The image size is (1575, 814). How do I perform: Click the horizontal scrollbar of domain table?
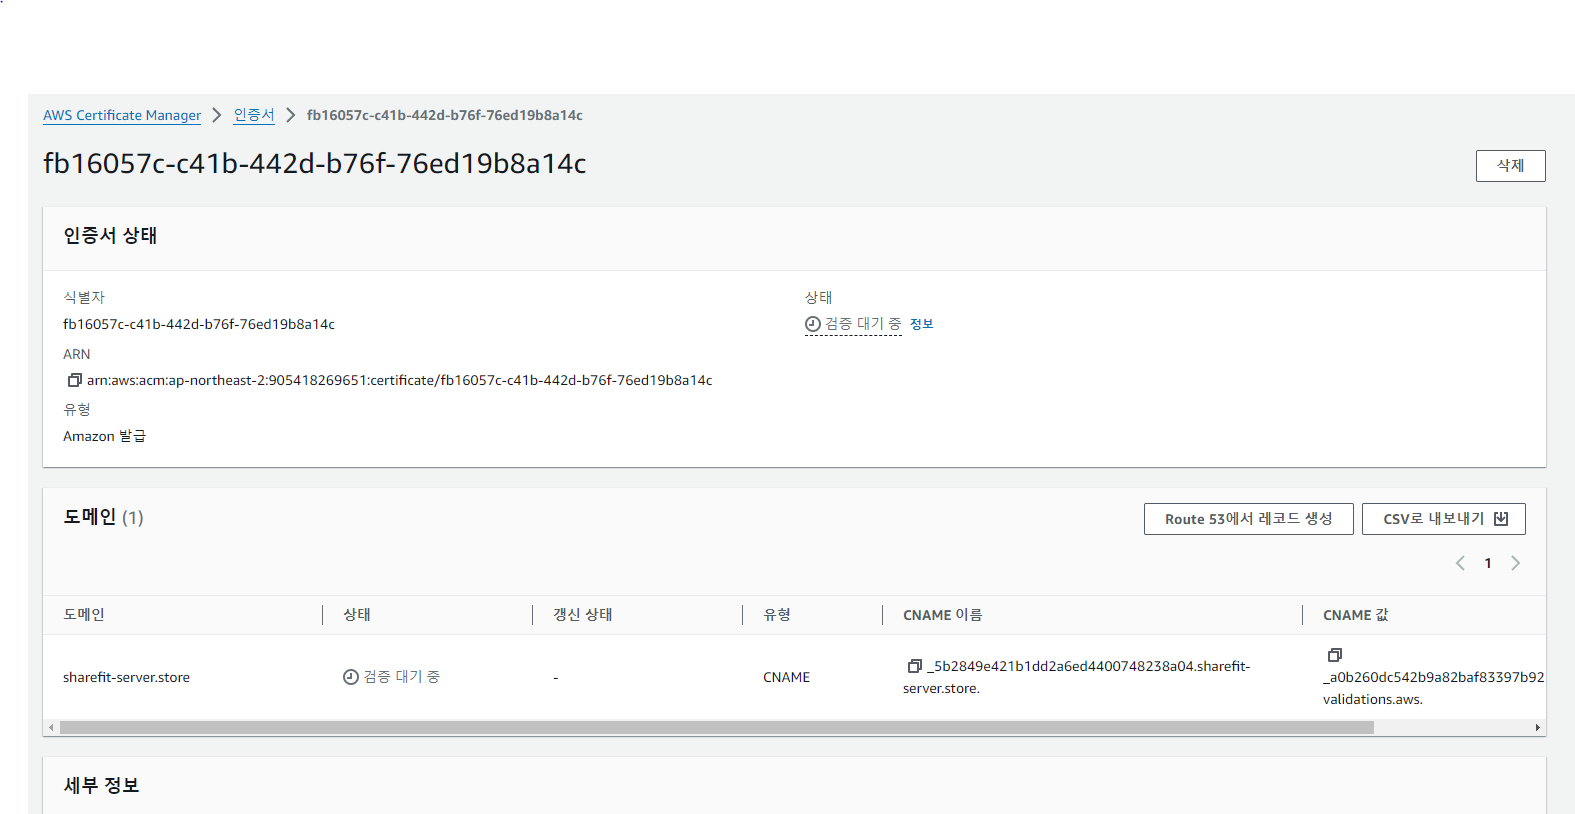(716, 728)
